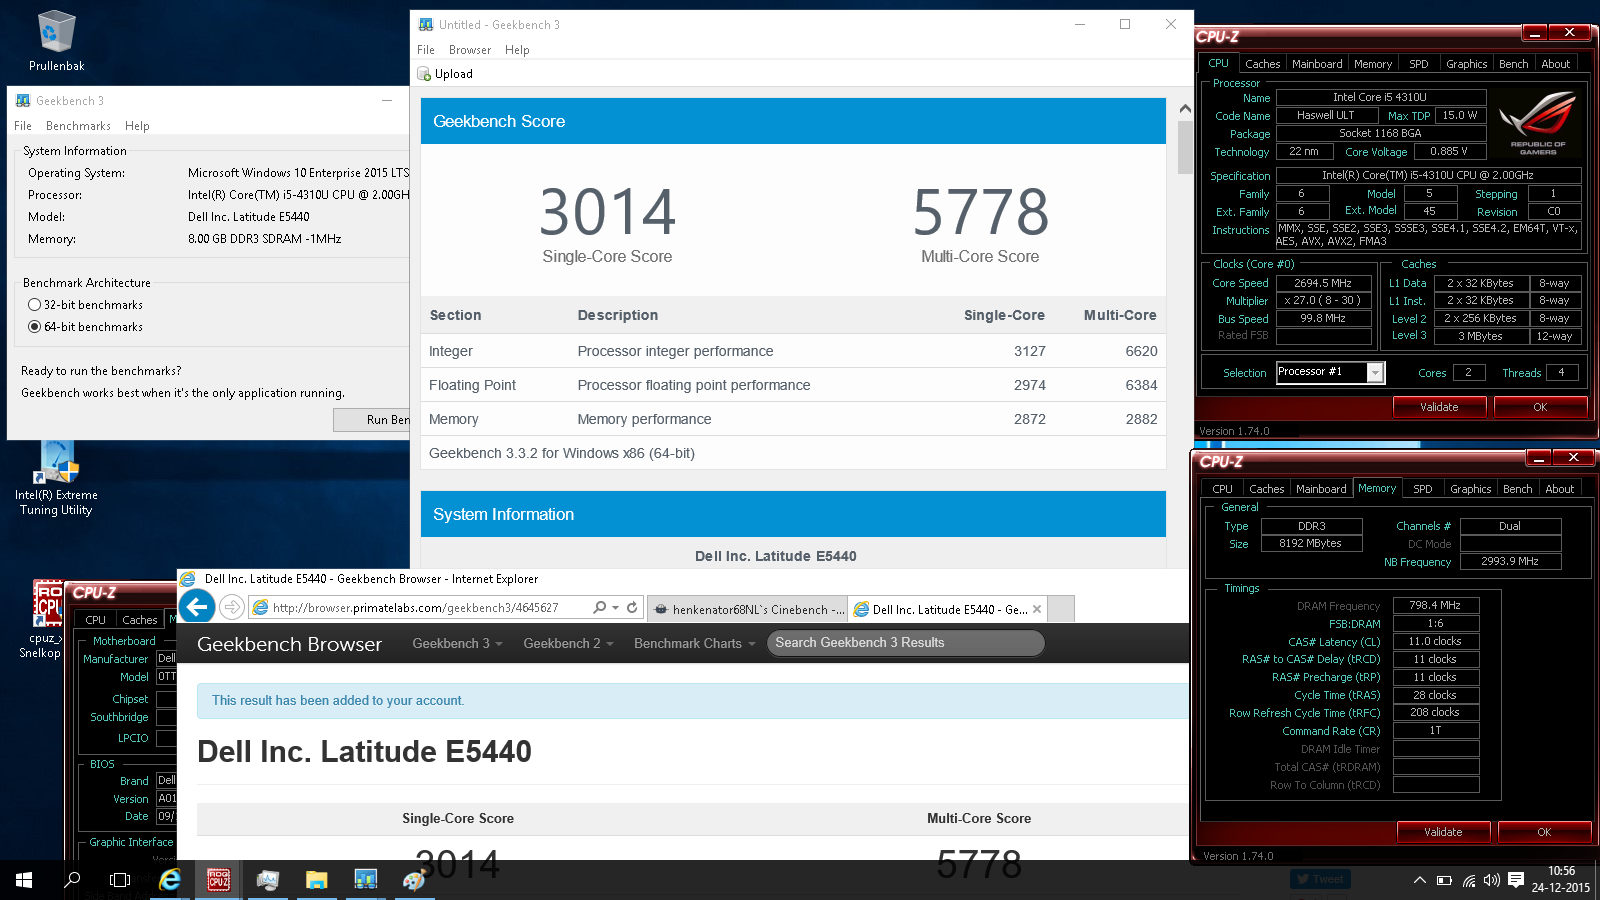The width and height of the screenshot is (1600, 900).
Task: Open File Explorer from the taskbar
Action: pos(316,880)
